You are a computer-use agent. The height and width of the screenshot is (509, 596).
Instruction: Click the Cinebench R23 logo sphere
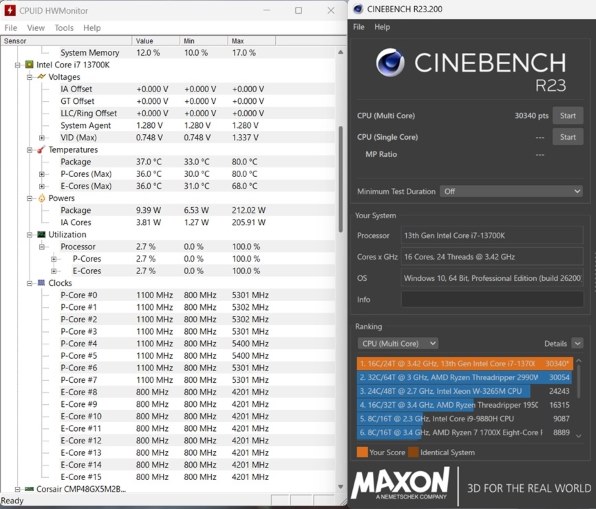390,62
